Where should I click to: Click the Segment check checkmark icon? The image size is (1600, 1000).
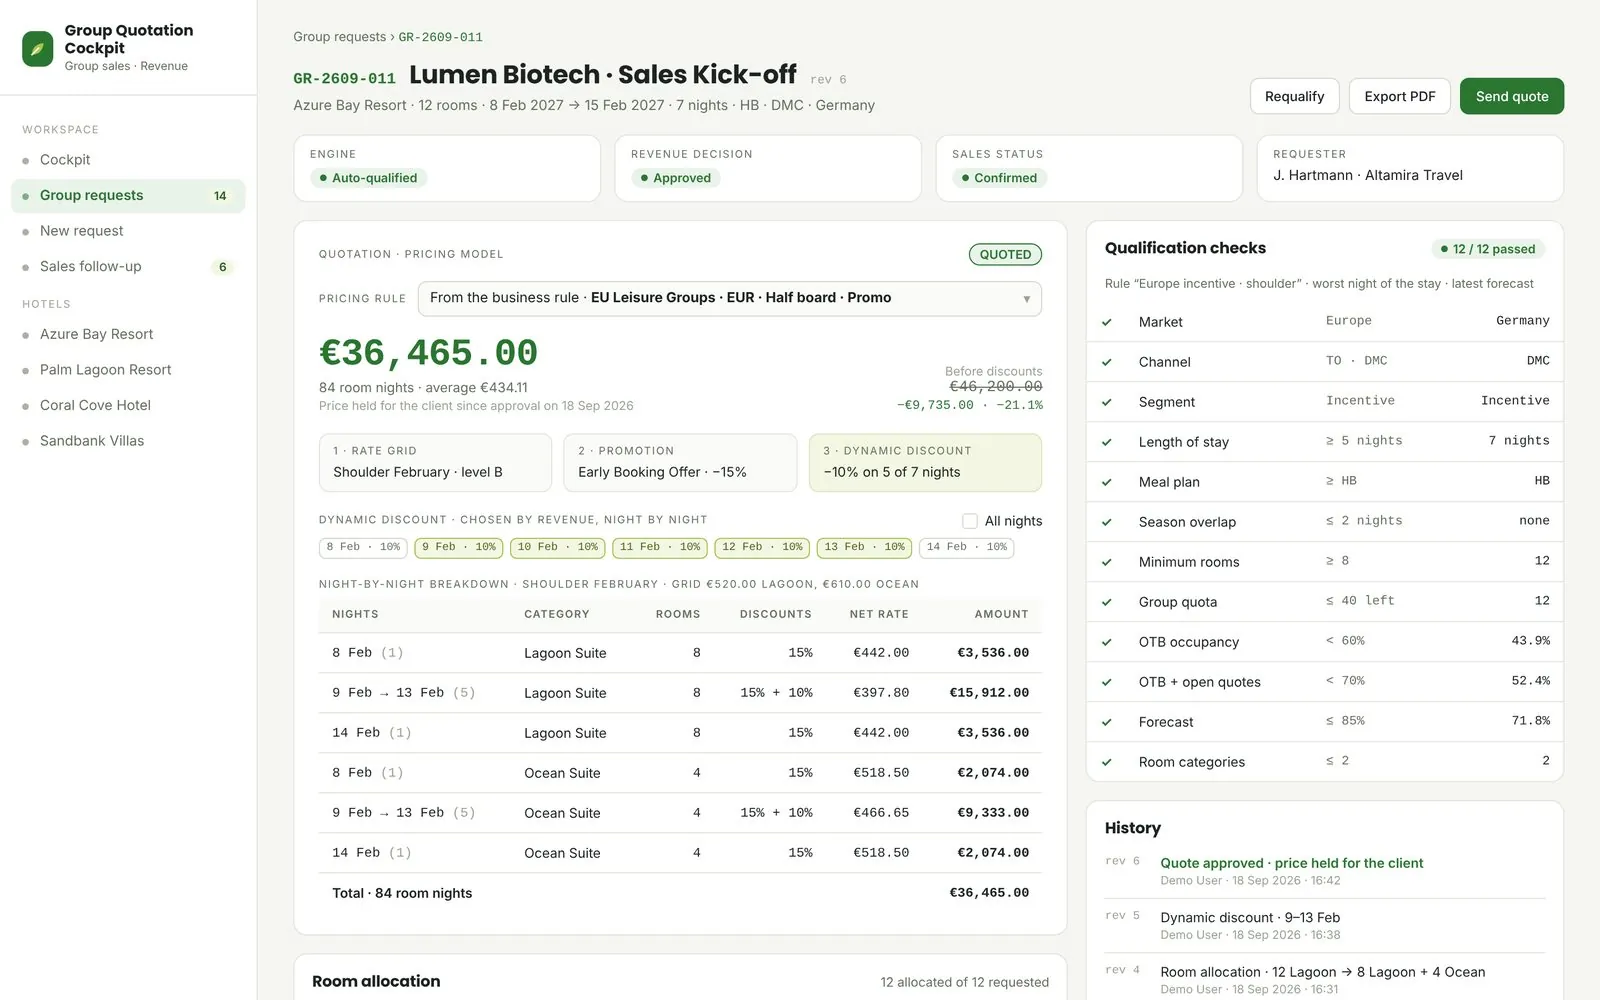(x=1107, y=402)
